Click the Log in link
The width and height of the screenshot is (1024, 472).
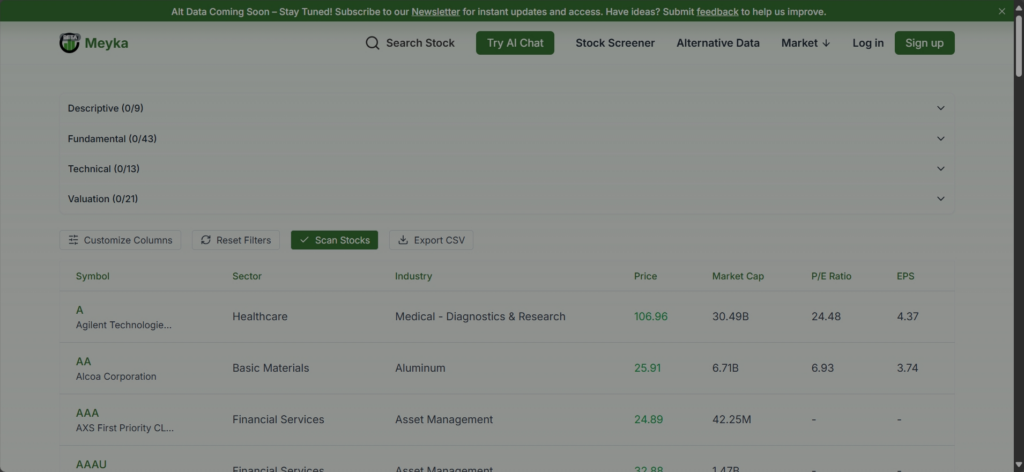coord(868,43)
